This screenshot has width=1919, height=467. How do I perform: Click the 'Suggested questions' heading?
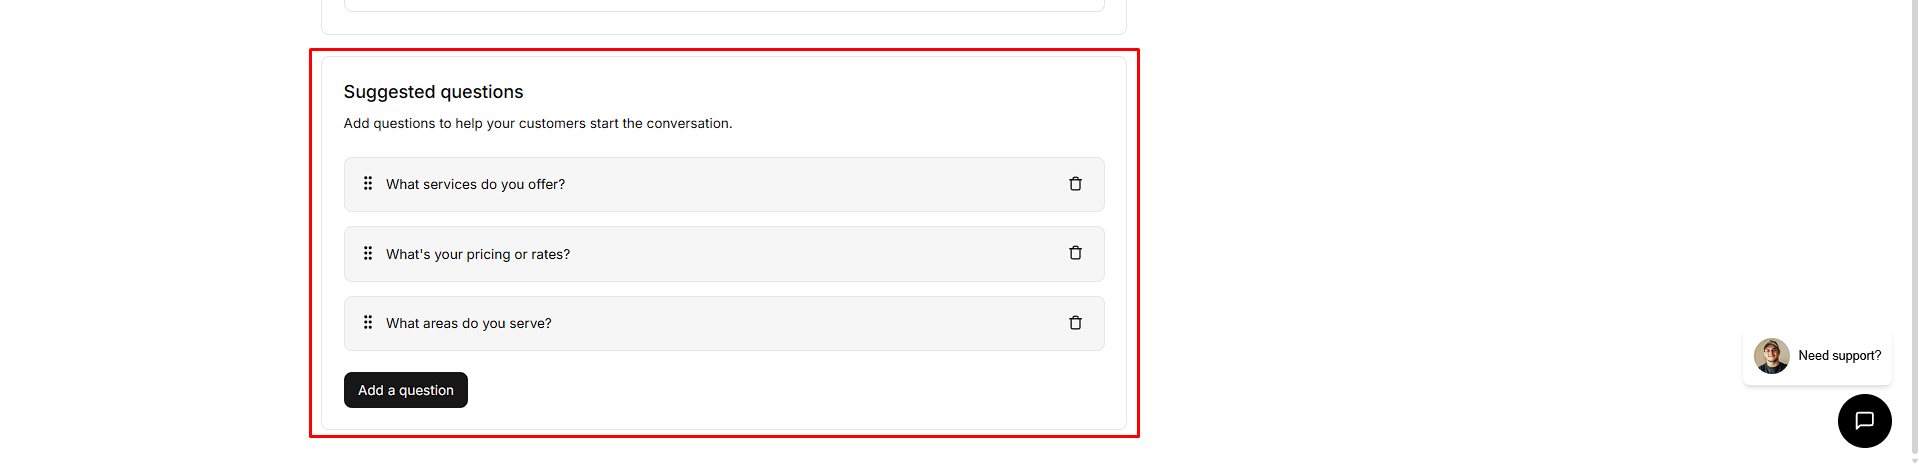[433, 92]
